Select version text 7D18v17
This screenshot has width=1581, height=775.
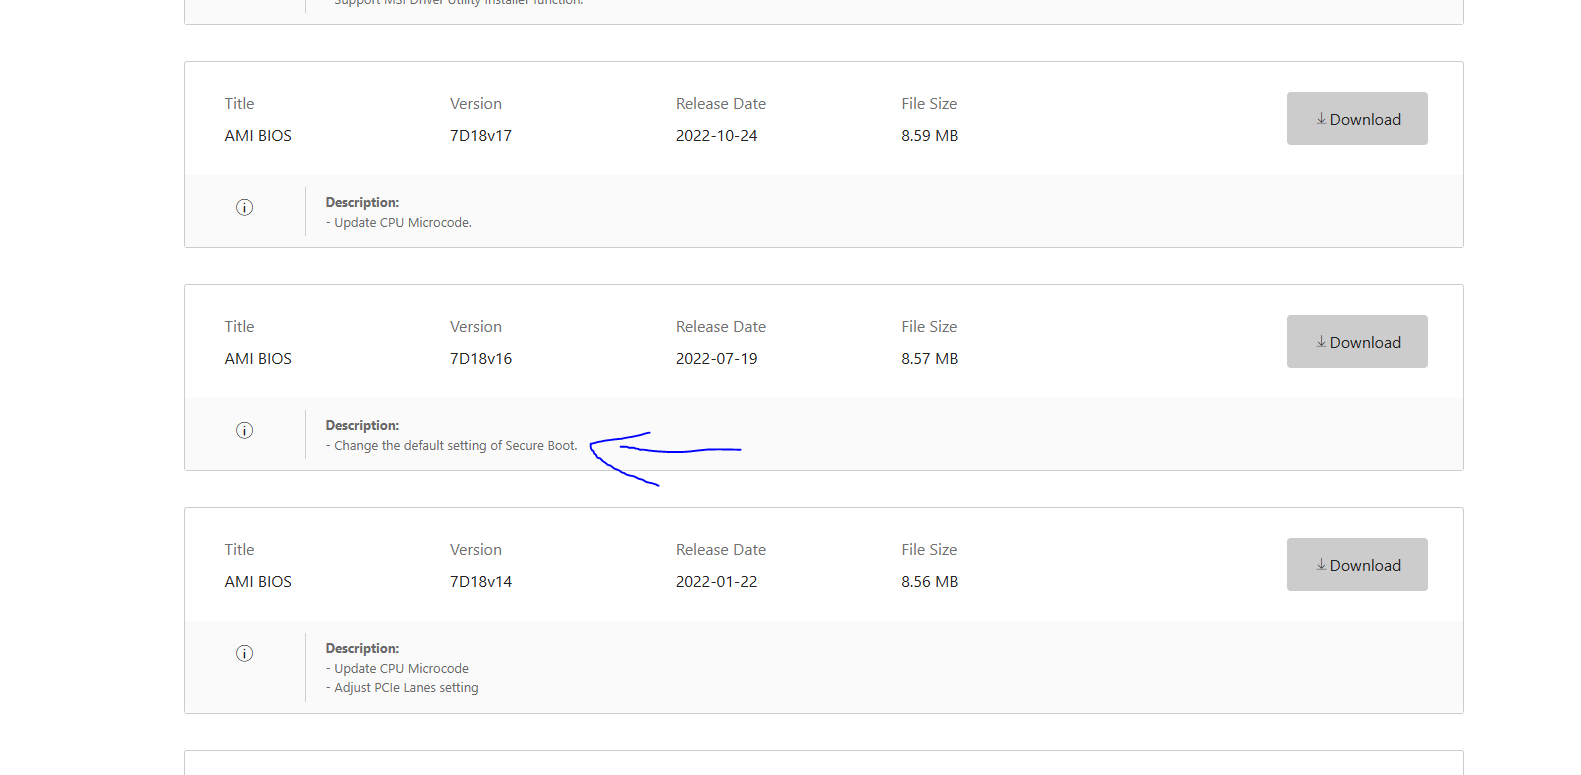(481, 136)
